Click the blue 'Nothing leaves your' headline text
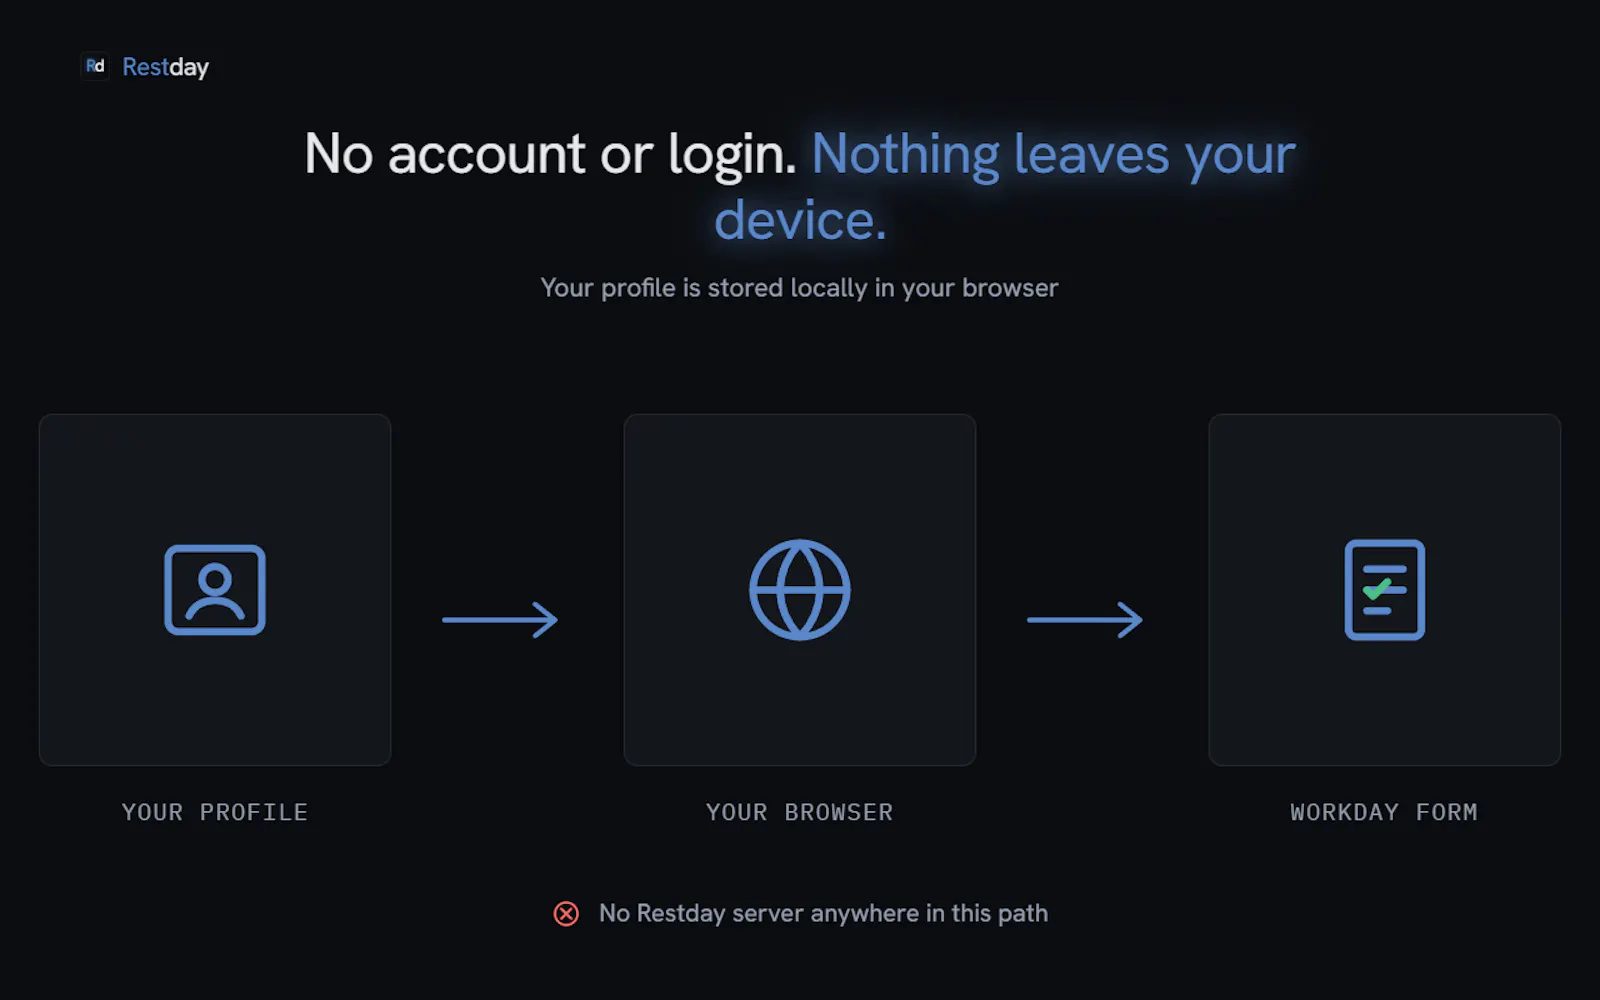Screen dimensions: 1600x1000 point(1053,155)
